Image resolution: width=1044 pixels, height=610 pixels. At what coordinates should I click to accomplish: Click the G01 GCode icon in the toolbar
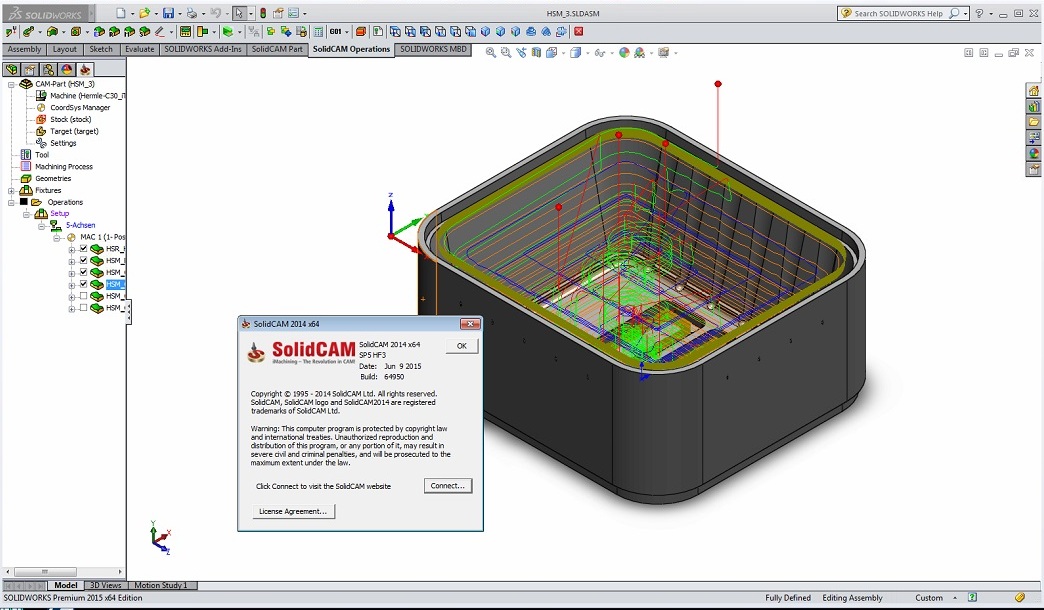click(x=336, y=31)
